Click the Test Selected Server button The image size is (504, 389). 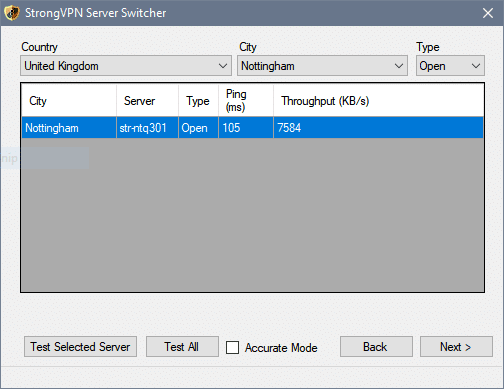click(80, 347)
